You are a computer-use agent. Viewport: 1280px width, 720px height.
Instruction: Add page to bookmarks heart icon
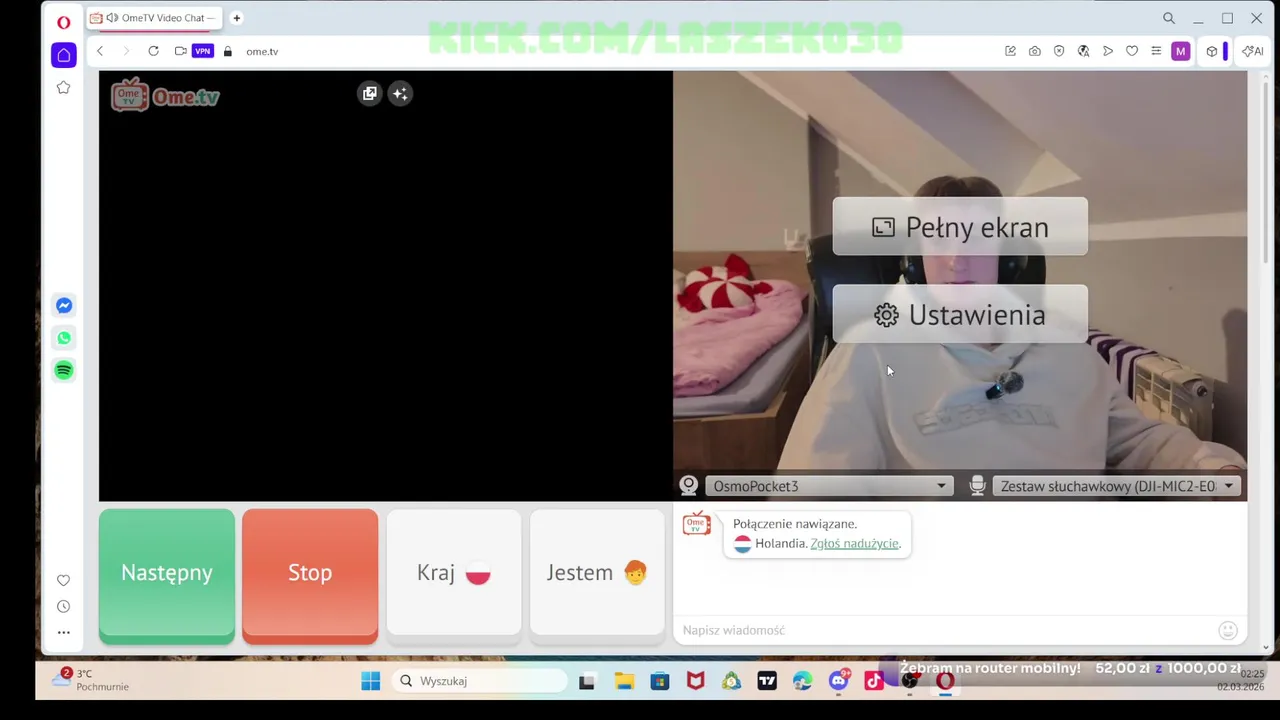click(1132, 51)
